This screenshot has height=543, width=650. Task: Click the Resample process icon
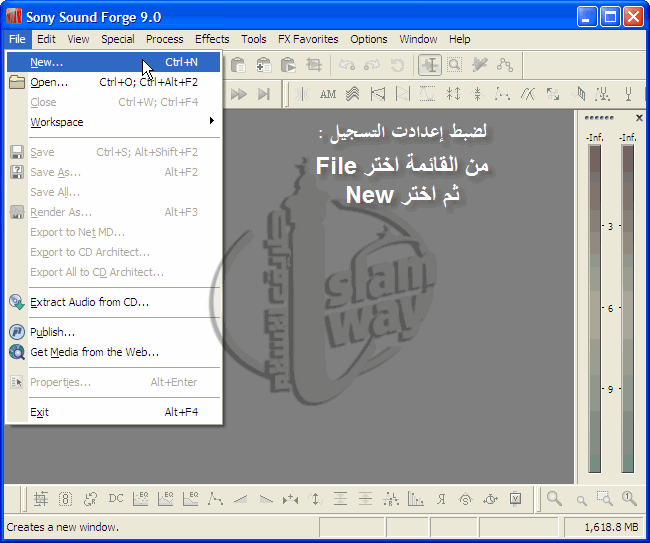click(x=90, y=499)
